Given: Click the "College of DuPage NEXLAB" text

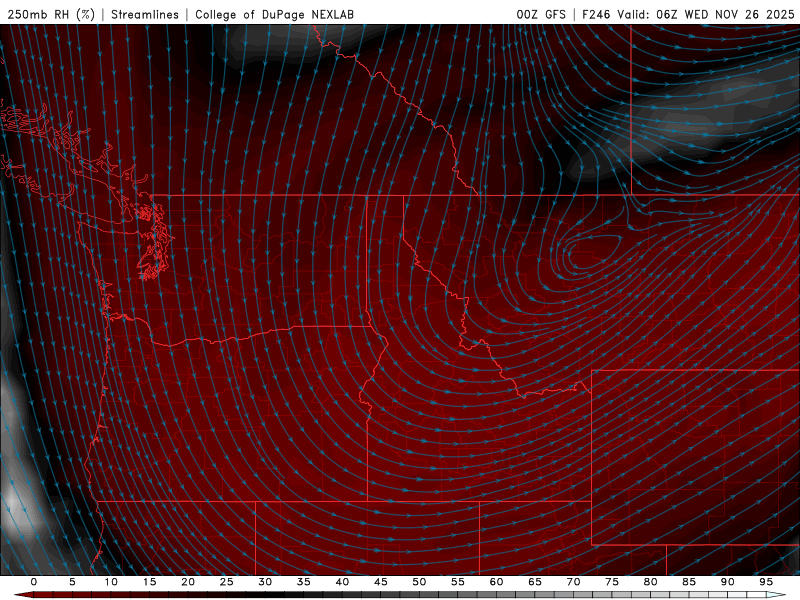Looking at the screenshot, I should pyautogui.click(x=274, y=14).
